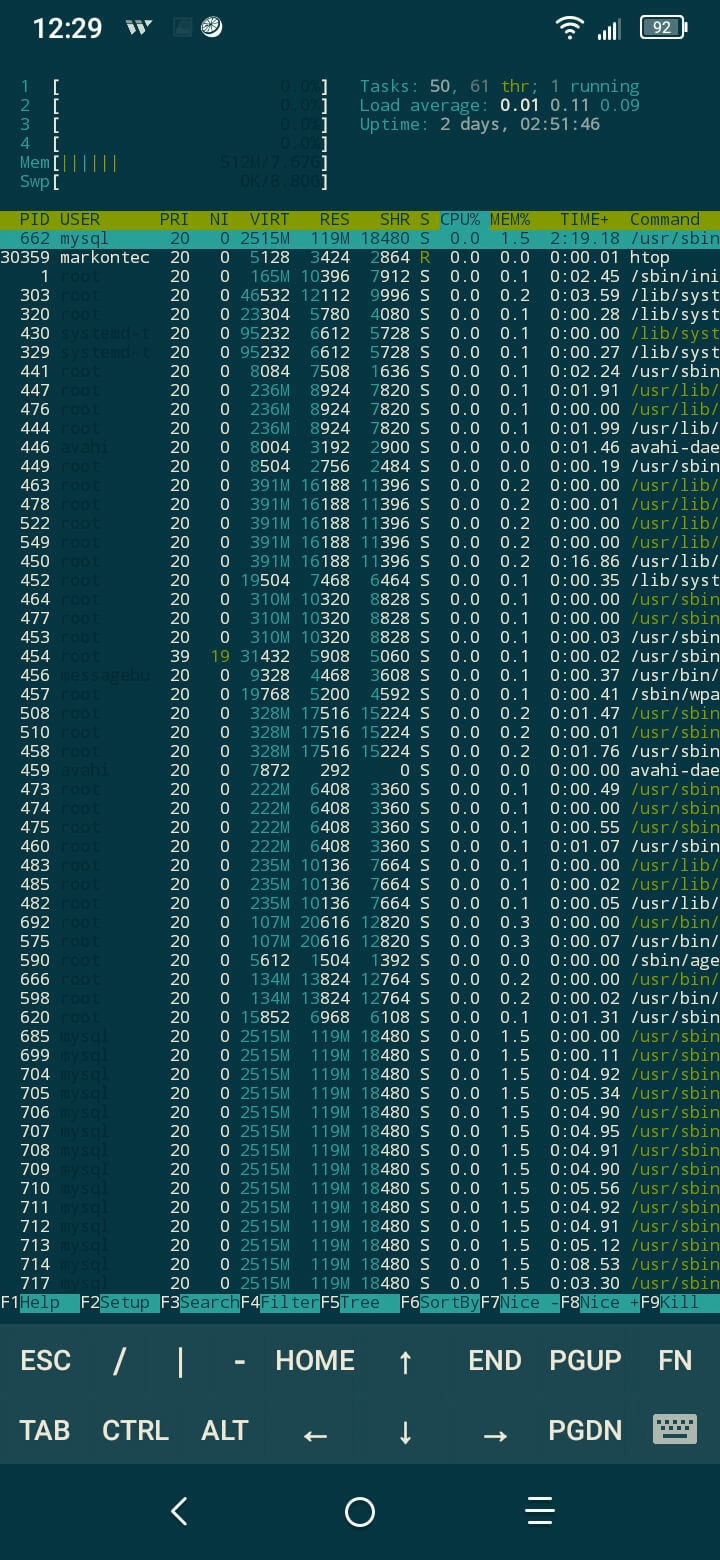This screenshot has width=720, height=1560.
Task: Sort by the MEM% column header
Action: (510, 220)
